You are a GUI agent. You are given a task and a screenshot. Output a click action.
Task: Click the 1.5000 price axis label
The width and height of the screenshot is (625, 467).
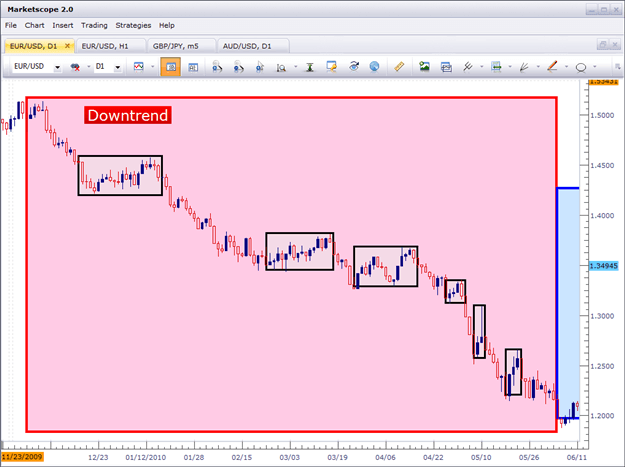tap(602, 116)
